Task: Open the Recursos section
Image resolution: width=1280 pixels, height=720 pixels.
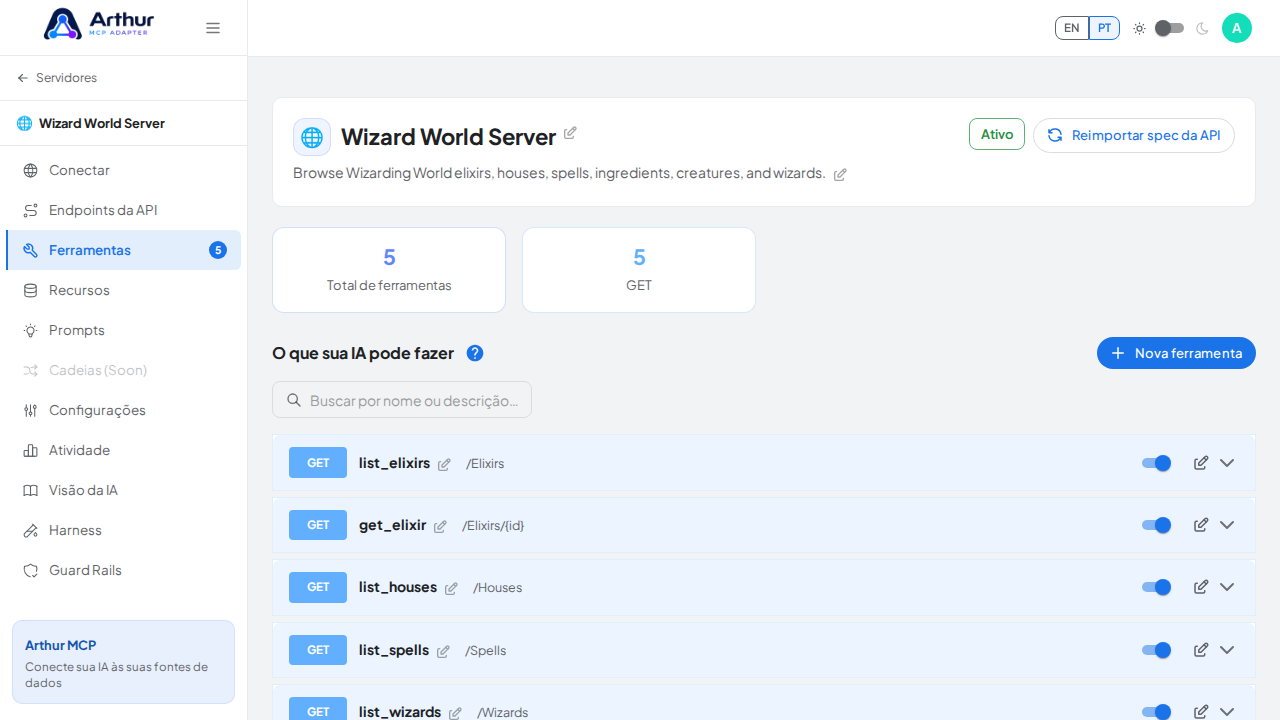Action: click(x=123, y=290)
